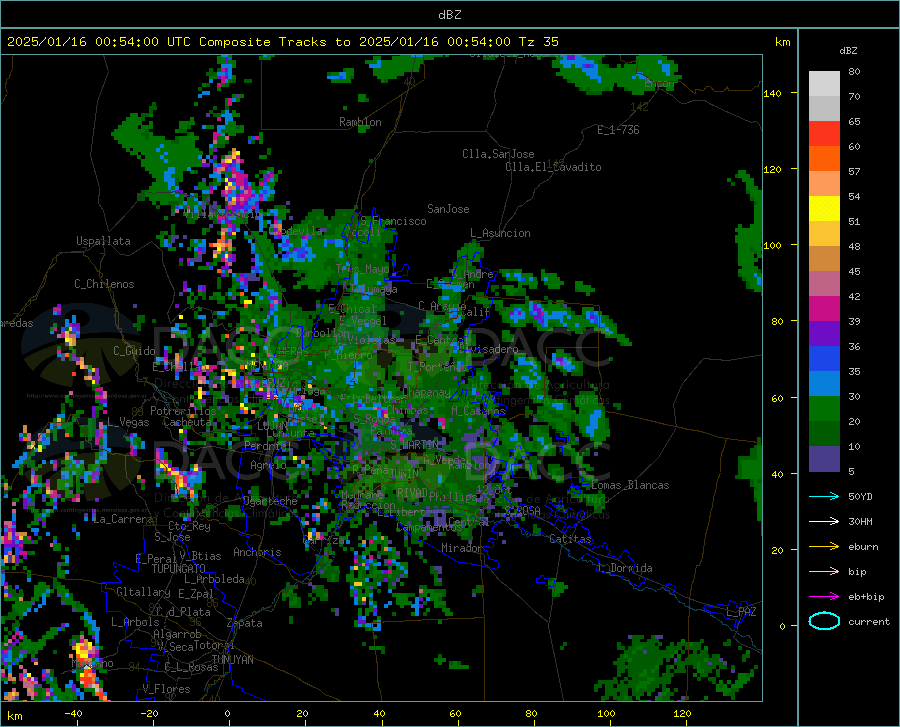Click the C_Chilenos map label

[104, 283]
